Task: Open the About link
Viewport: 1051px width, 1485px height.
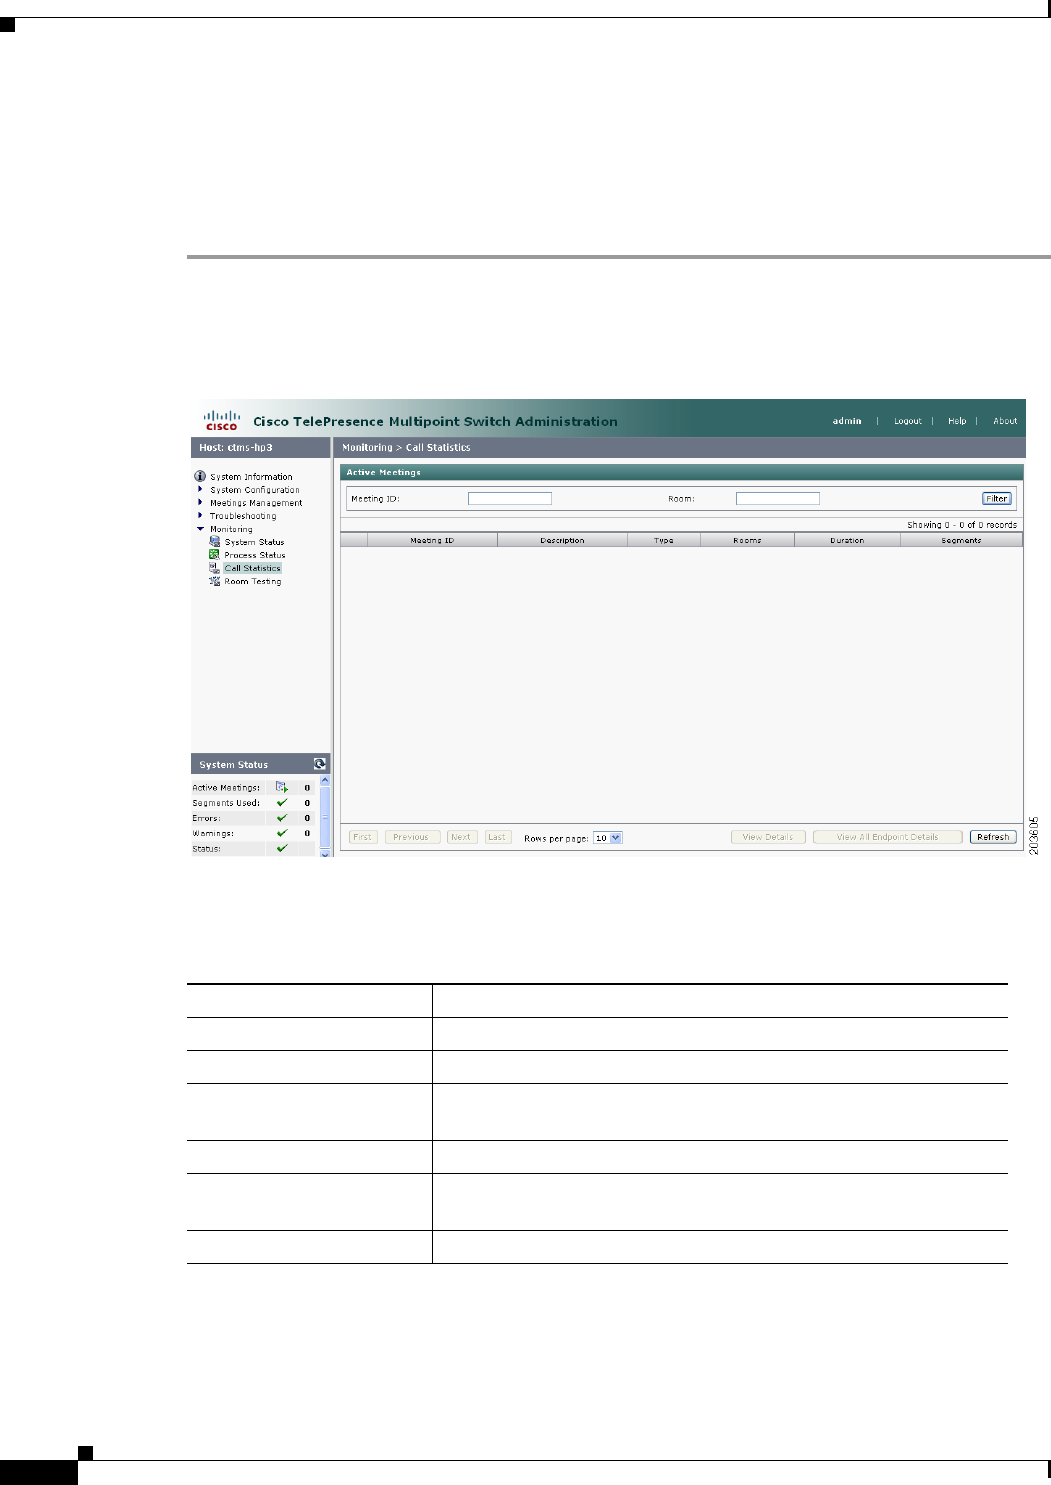Action: tap(1005, 421)
